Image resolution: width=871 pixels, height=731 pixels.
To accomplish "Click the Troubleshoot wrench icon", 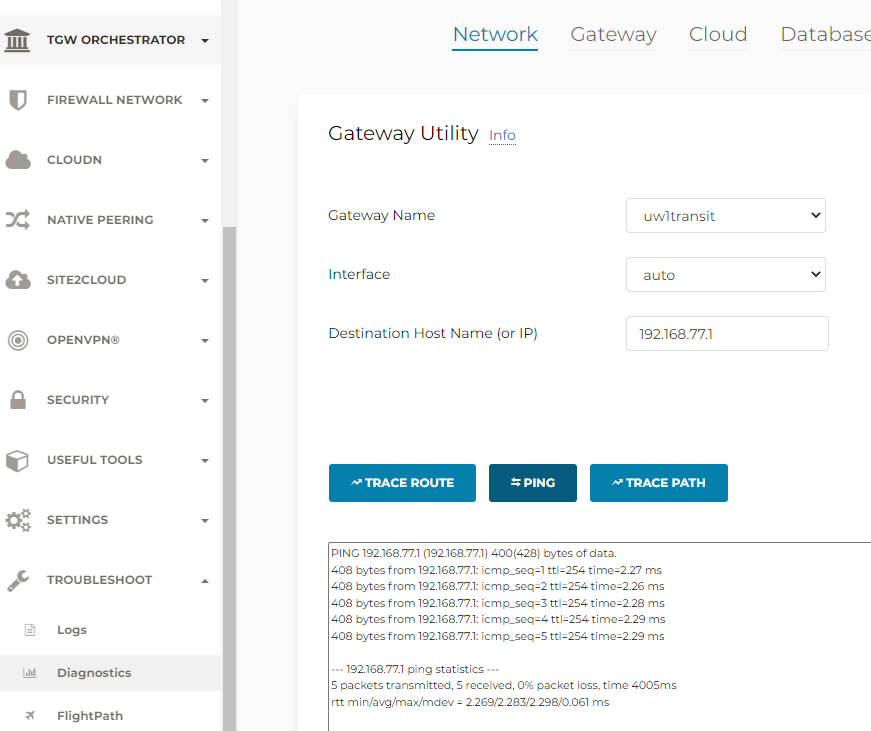I will [18, 580].
